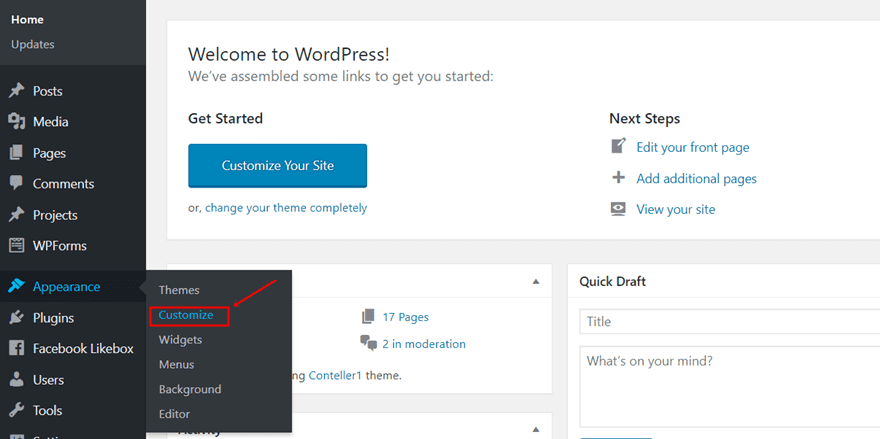
Task: Collapse the At a Glance panel arrow
Action: pyautogui.click(x=536, y=281)
